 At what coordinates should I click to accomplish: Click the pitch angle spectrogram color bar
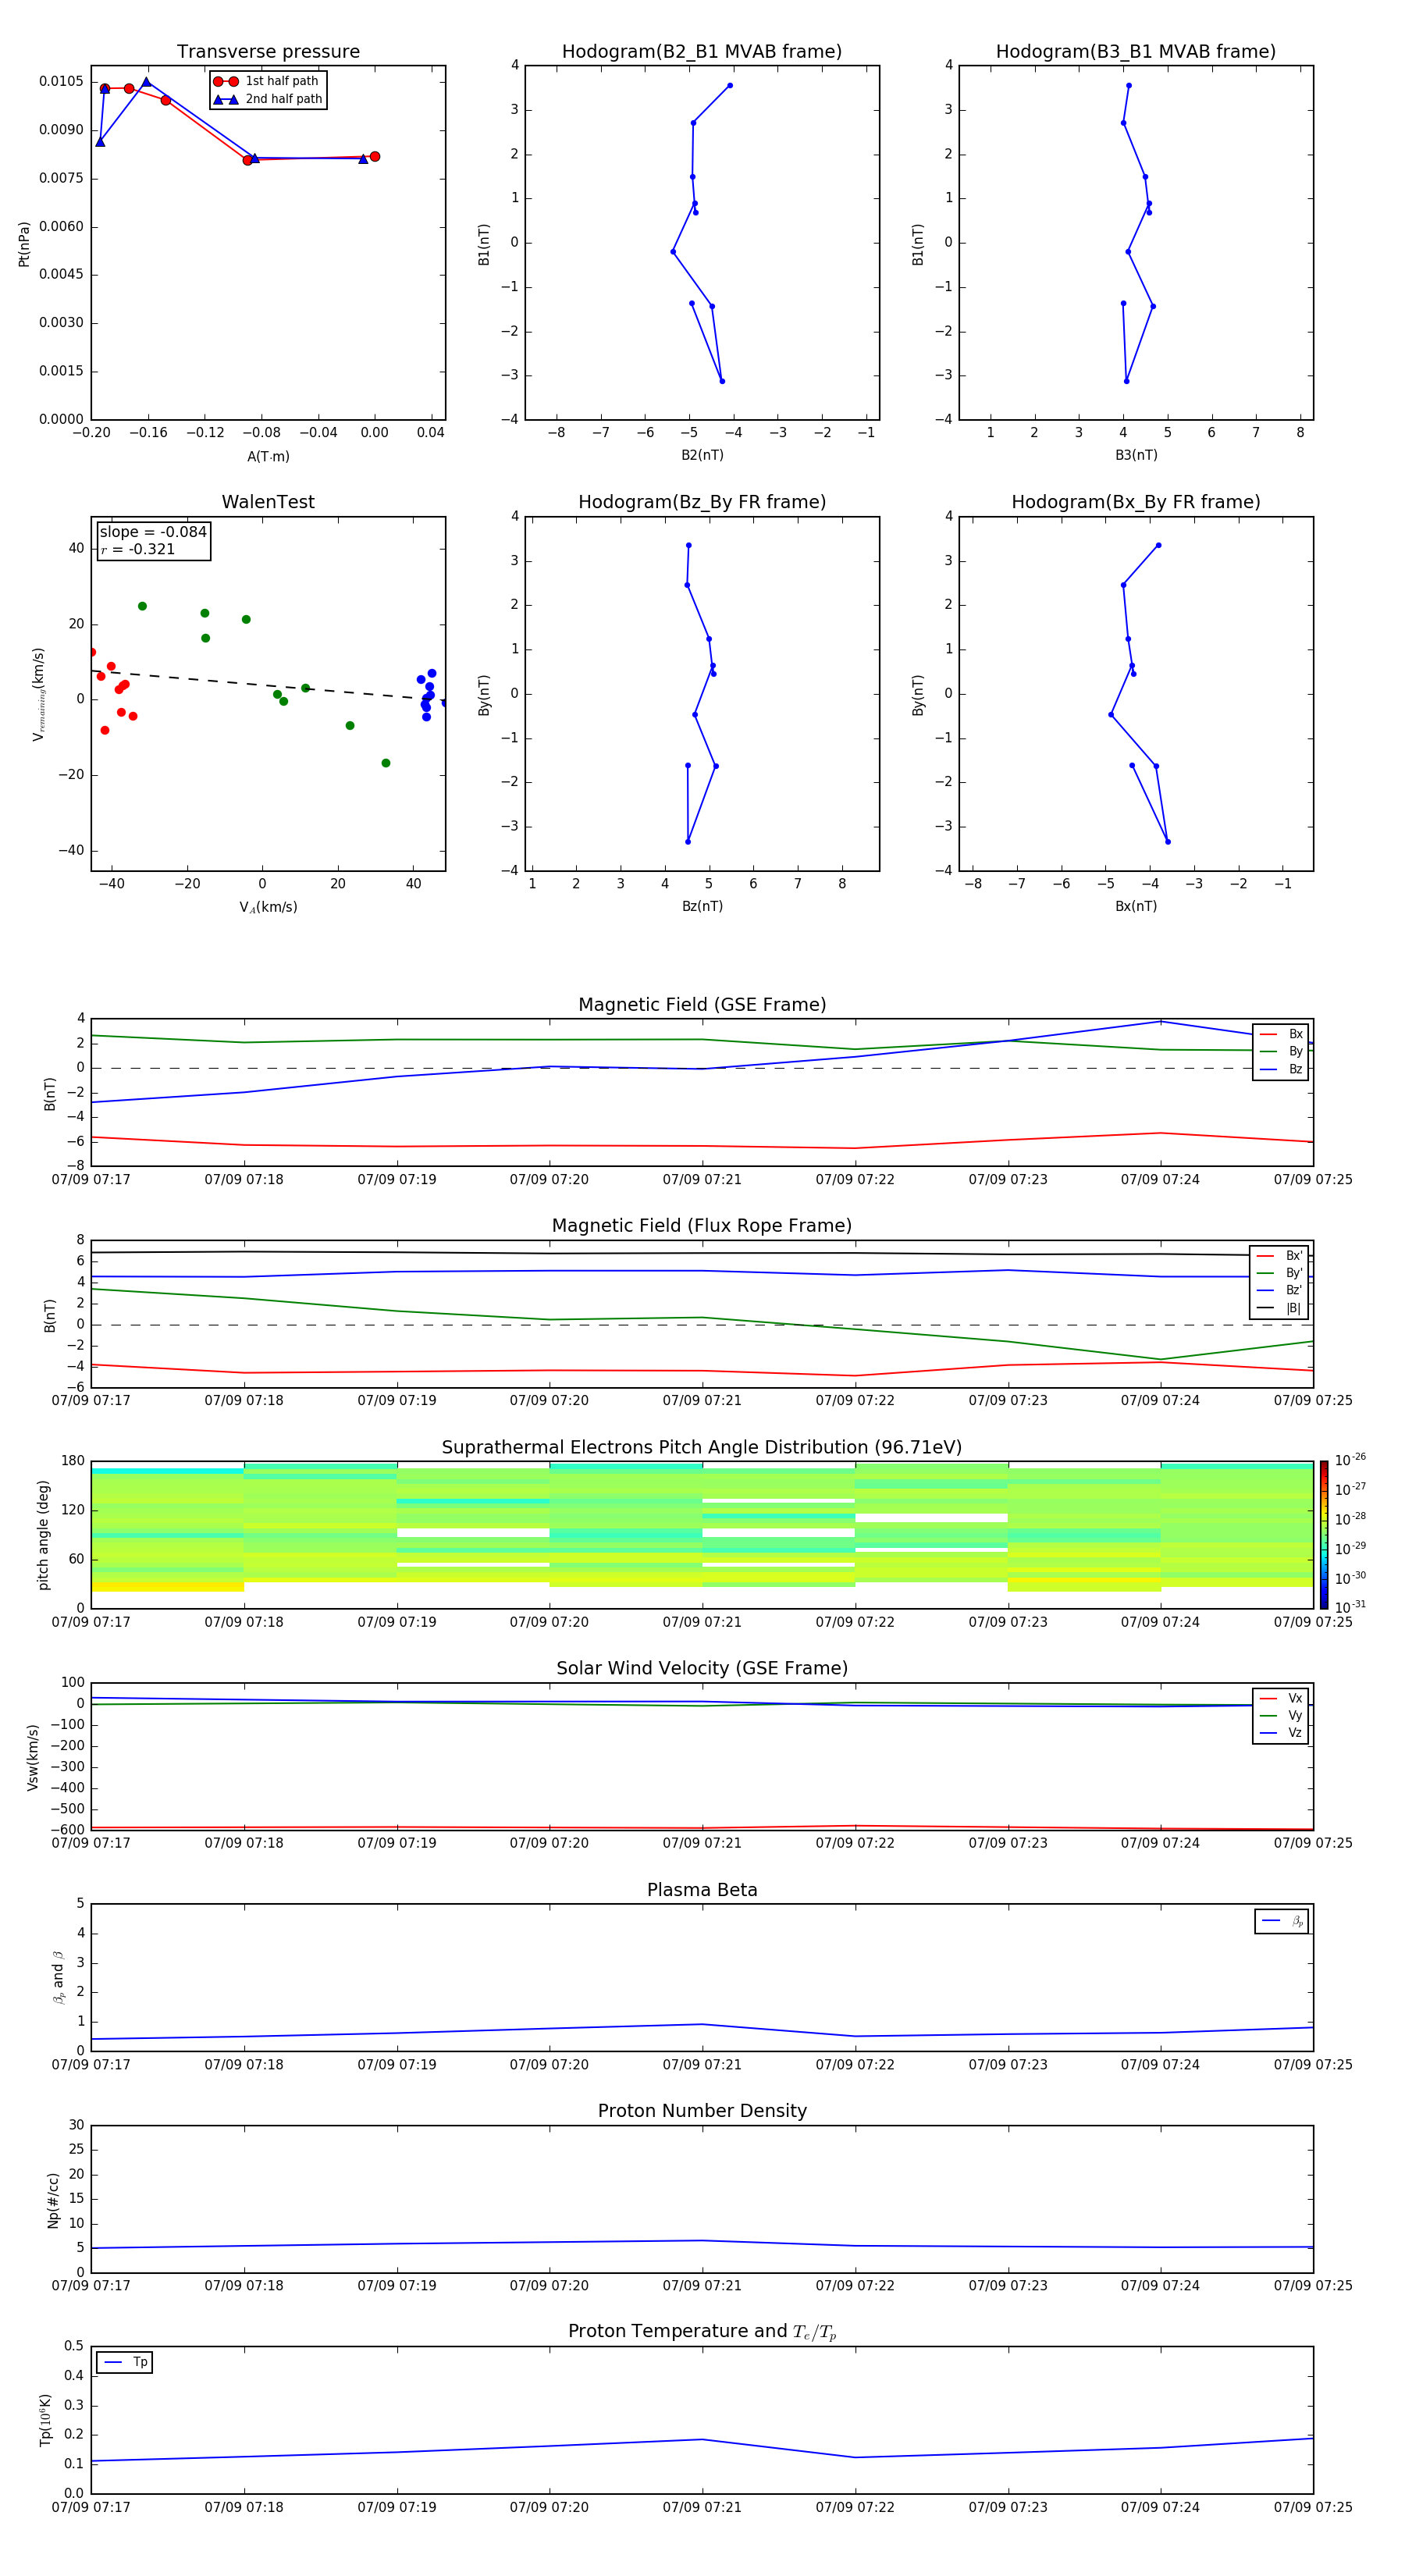1324,1535
